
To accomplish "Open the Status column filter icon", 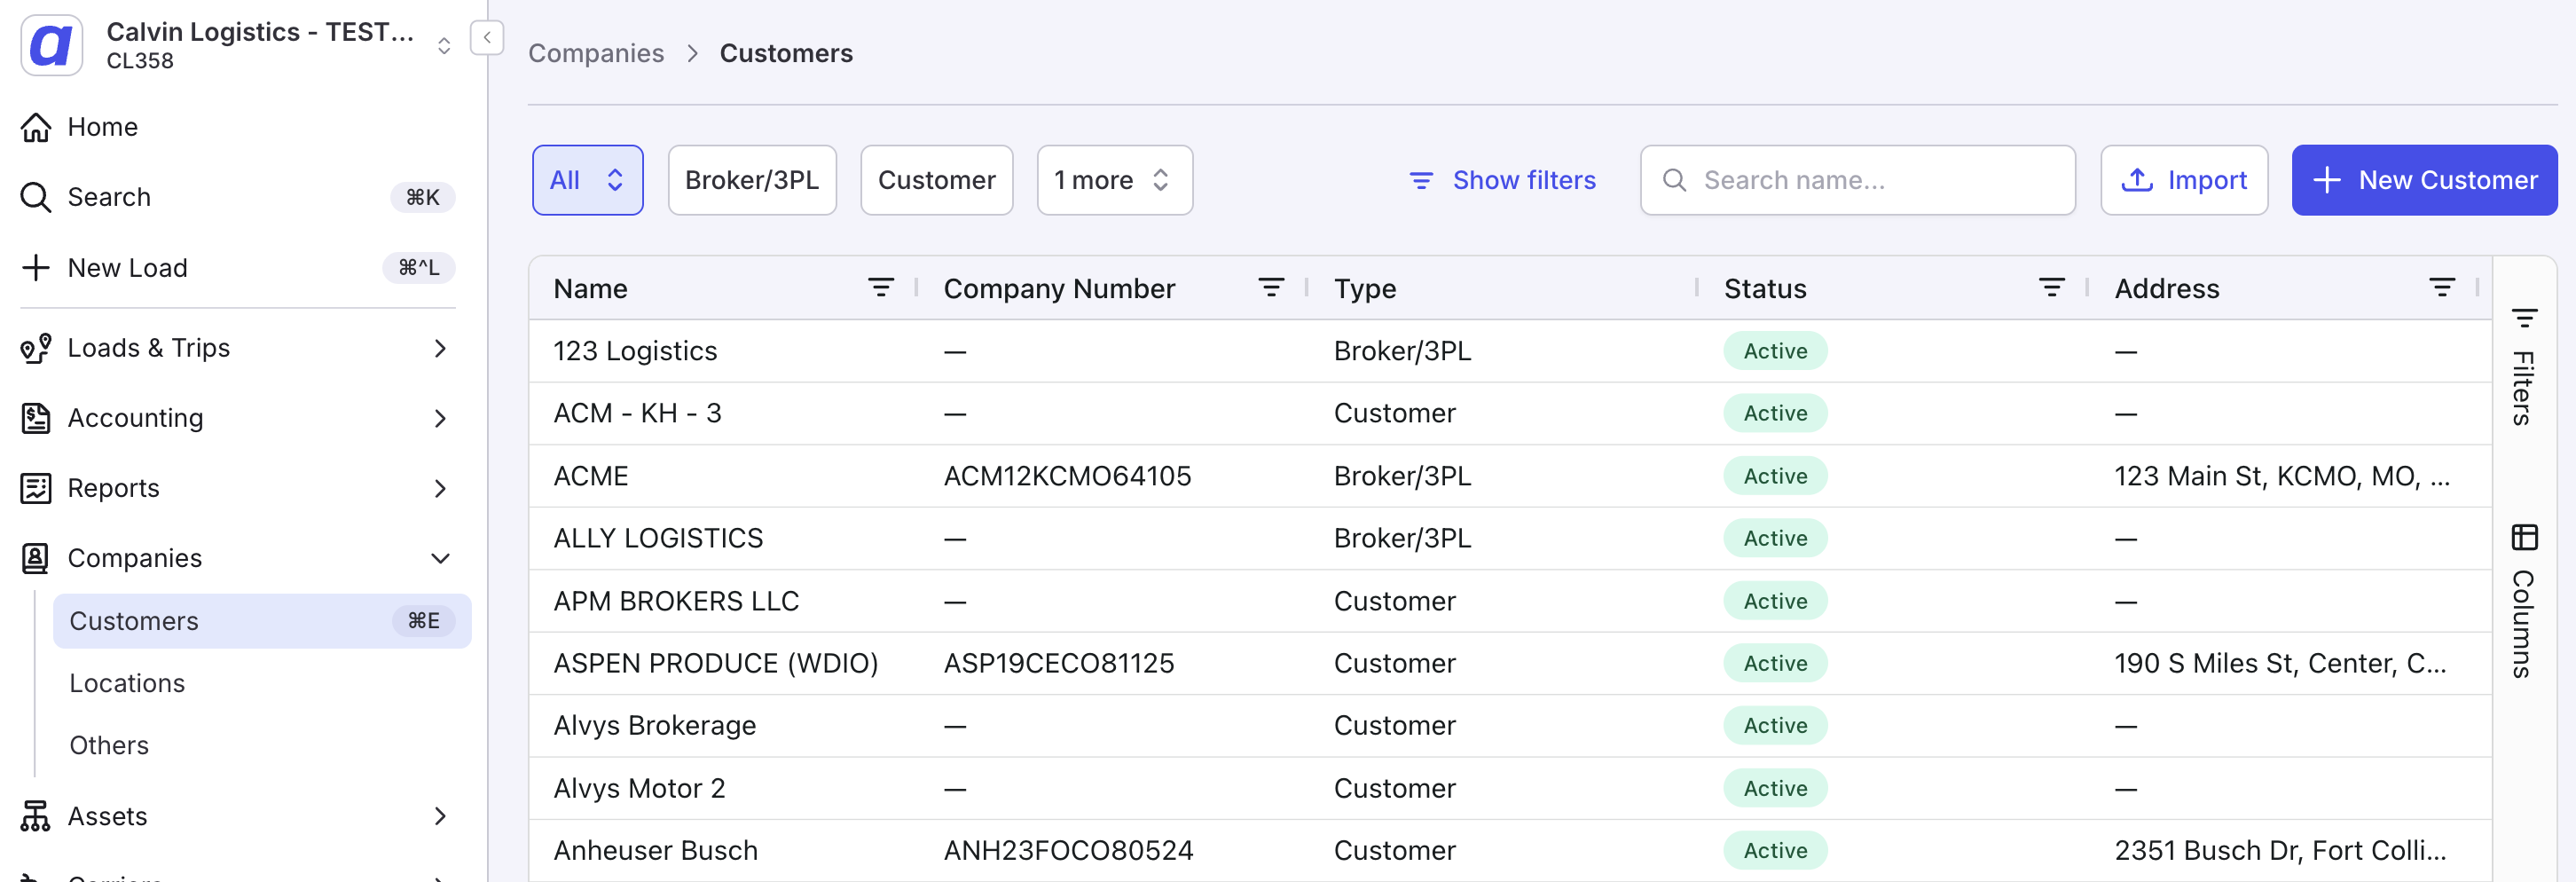I will pyautogui.click(x=2051, y=288).
